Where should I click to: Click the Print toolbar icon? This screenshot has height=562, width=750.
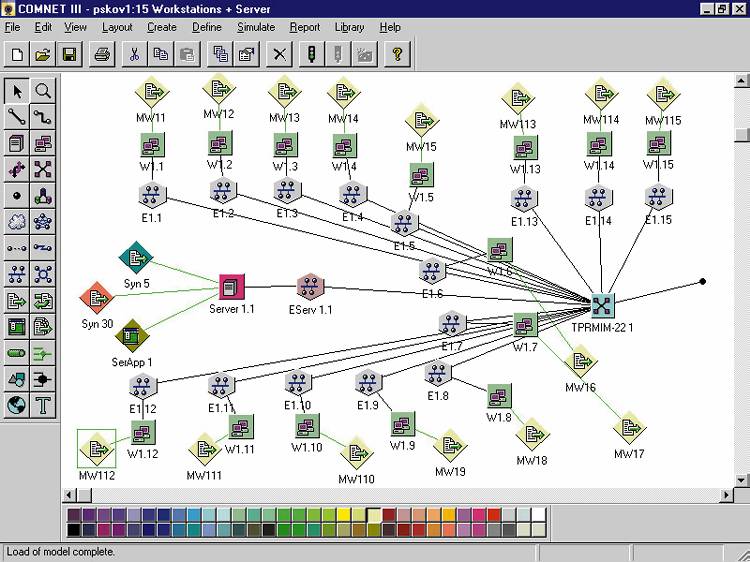click(x=102, y=54)
